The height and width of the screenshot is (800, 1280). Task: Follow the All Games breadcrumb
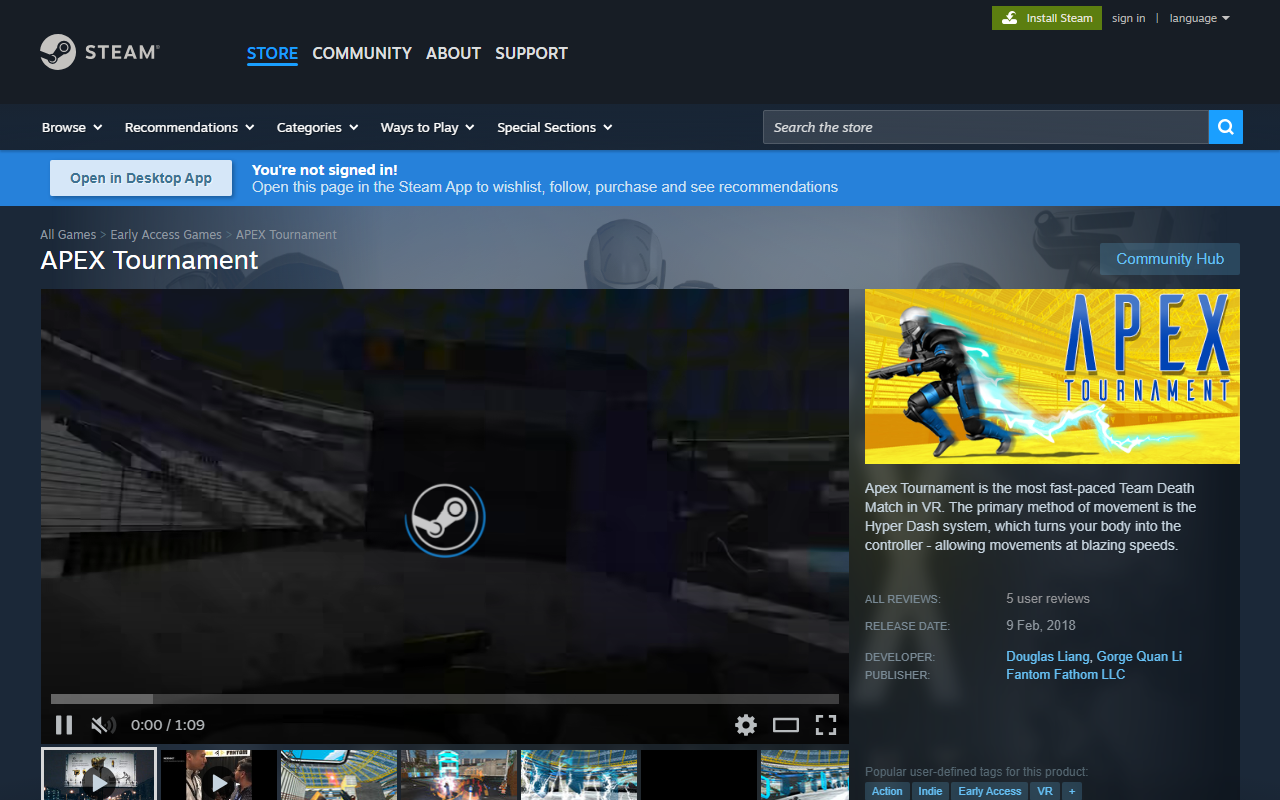[68, 235]
